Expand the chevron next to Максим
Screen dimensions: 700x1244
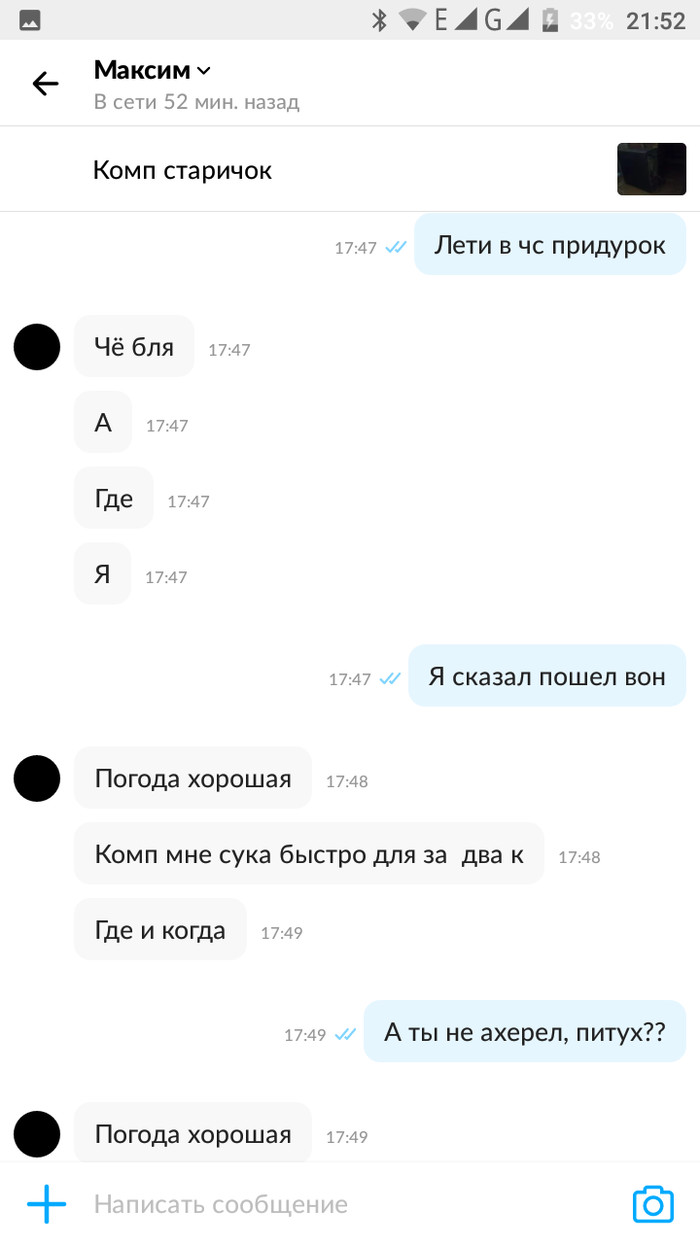point(204,71)
